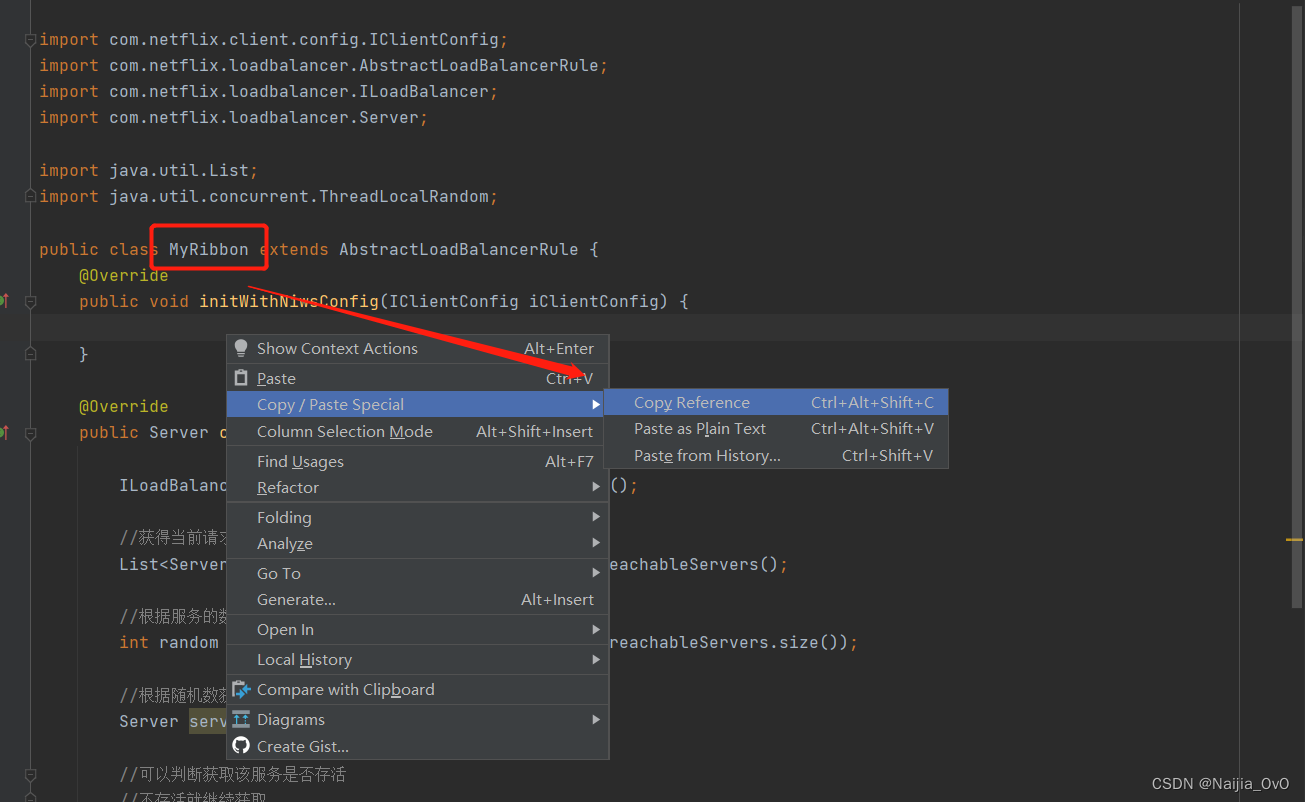The image size is (1305, 802).
Task: Toggle the fold marker by the bottom comment block
Action: coord(30,775)
